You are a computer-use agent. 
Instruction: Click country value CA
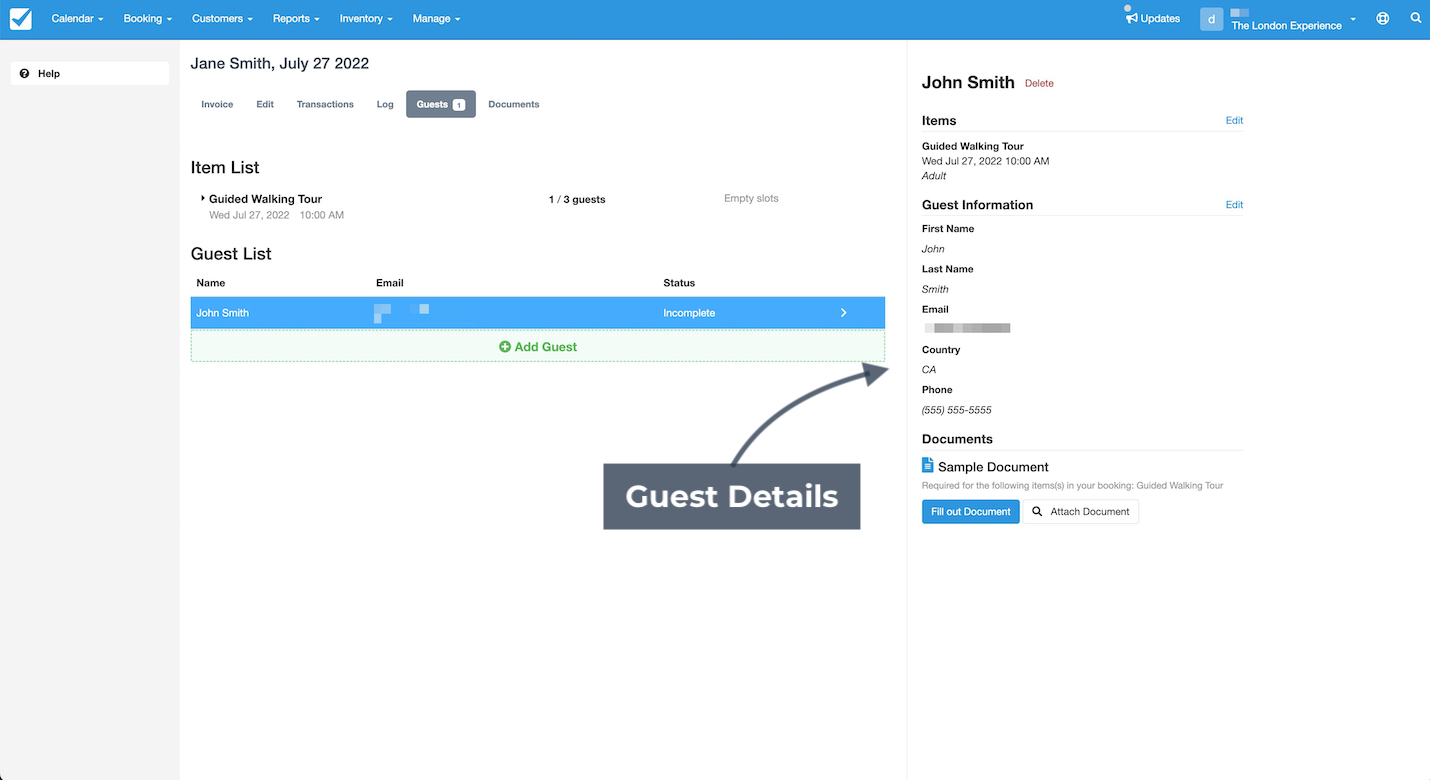click(x=929, y=370)
